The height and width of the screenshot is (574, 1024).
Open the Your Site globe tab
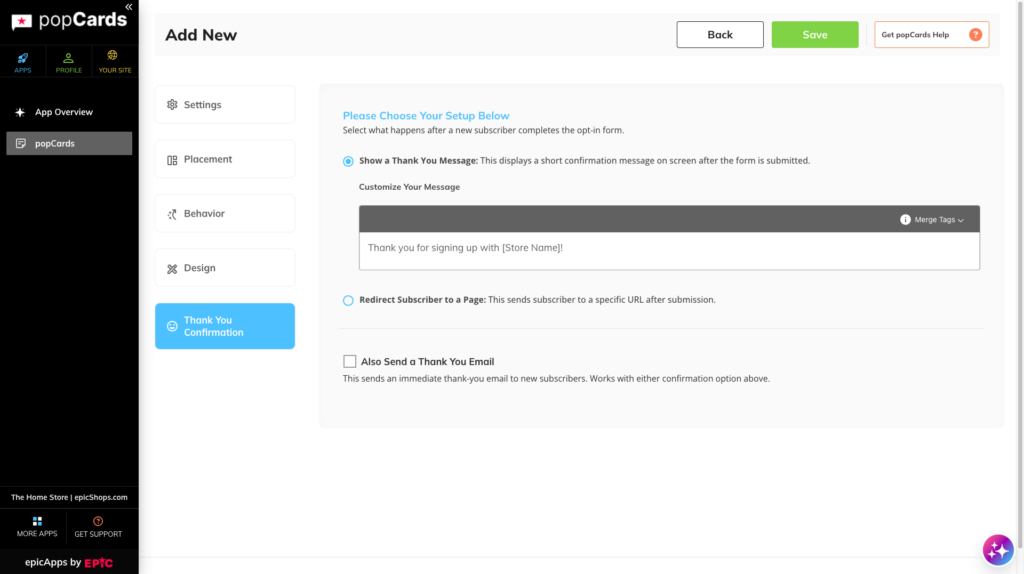[x=115, y=62]
